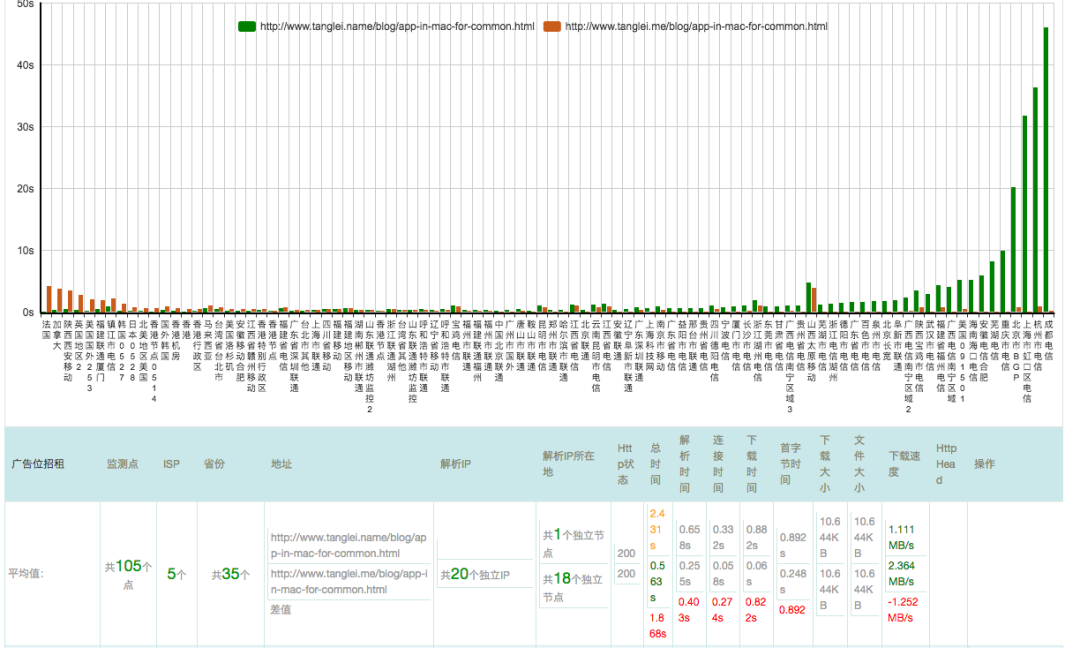The width and height of the screenshot is (1080, 648).
Task: Toggle the tanglei.me series legend label
Action: pos(696,26)
